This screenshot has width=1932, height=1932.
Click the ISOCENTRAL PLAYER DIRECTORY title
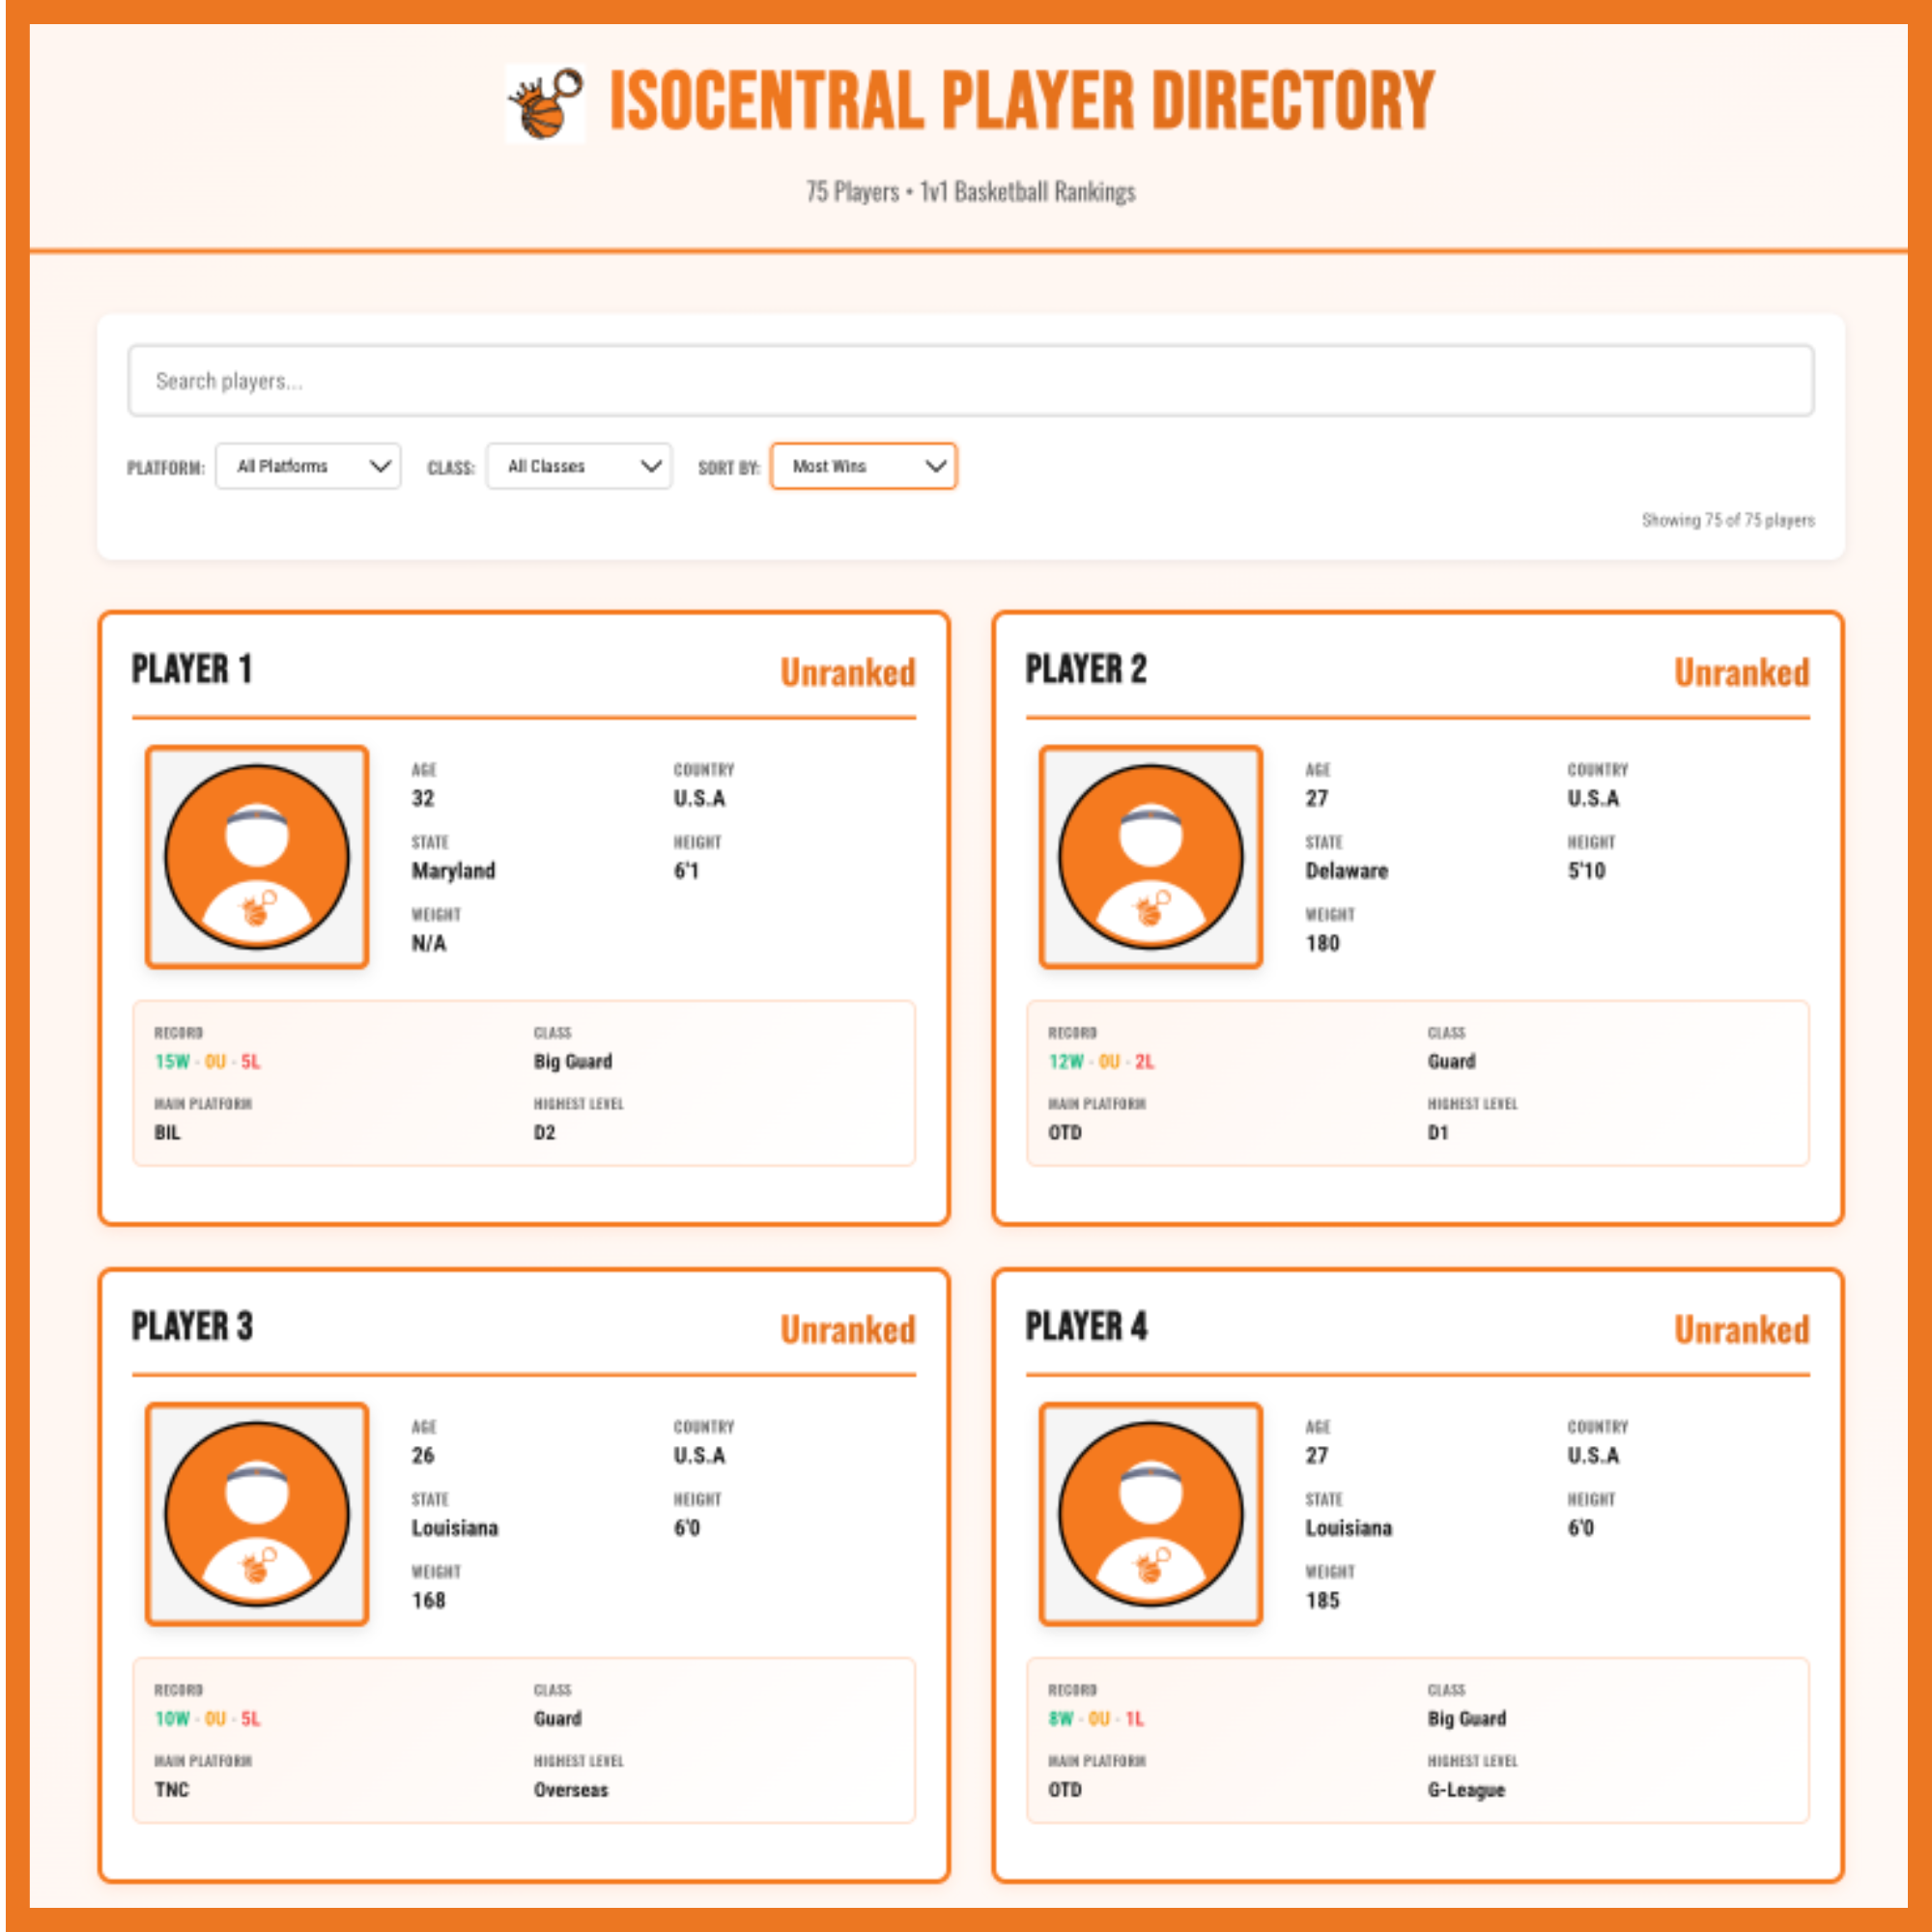pyautogui.click(x=1021, y=101)
